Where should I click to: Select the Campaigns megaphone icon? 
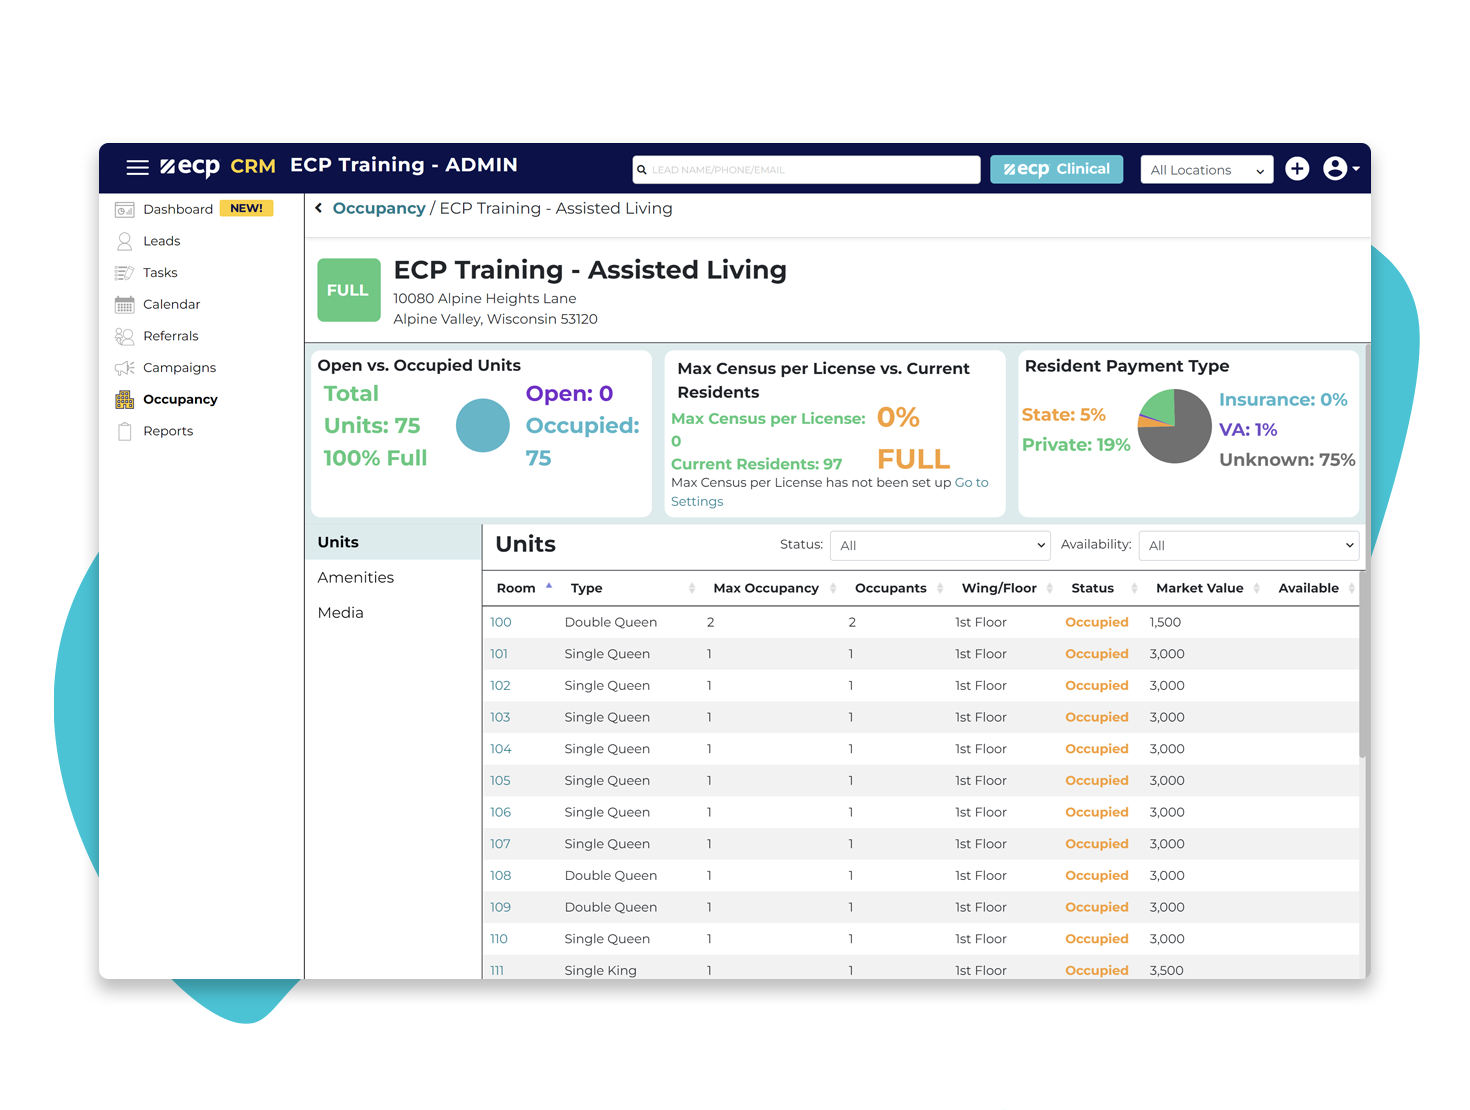[x=125, y=367]
